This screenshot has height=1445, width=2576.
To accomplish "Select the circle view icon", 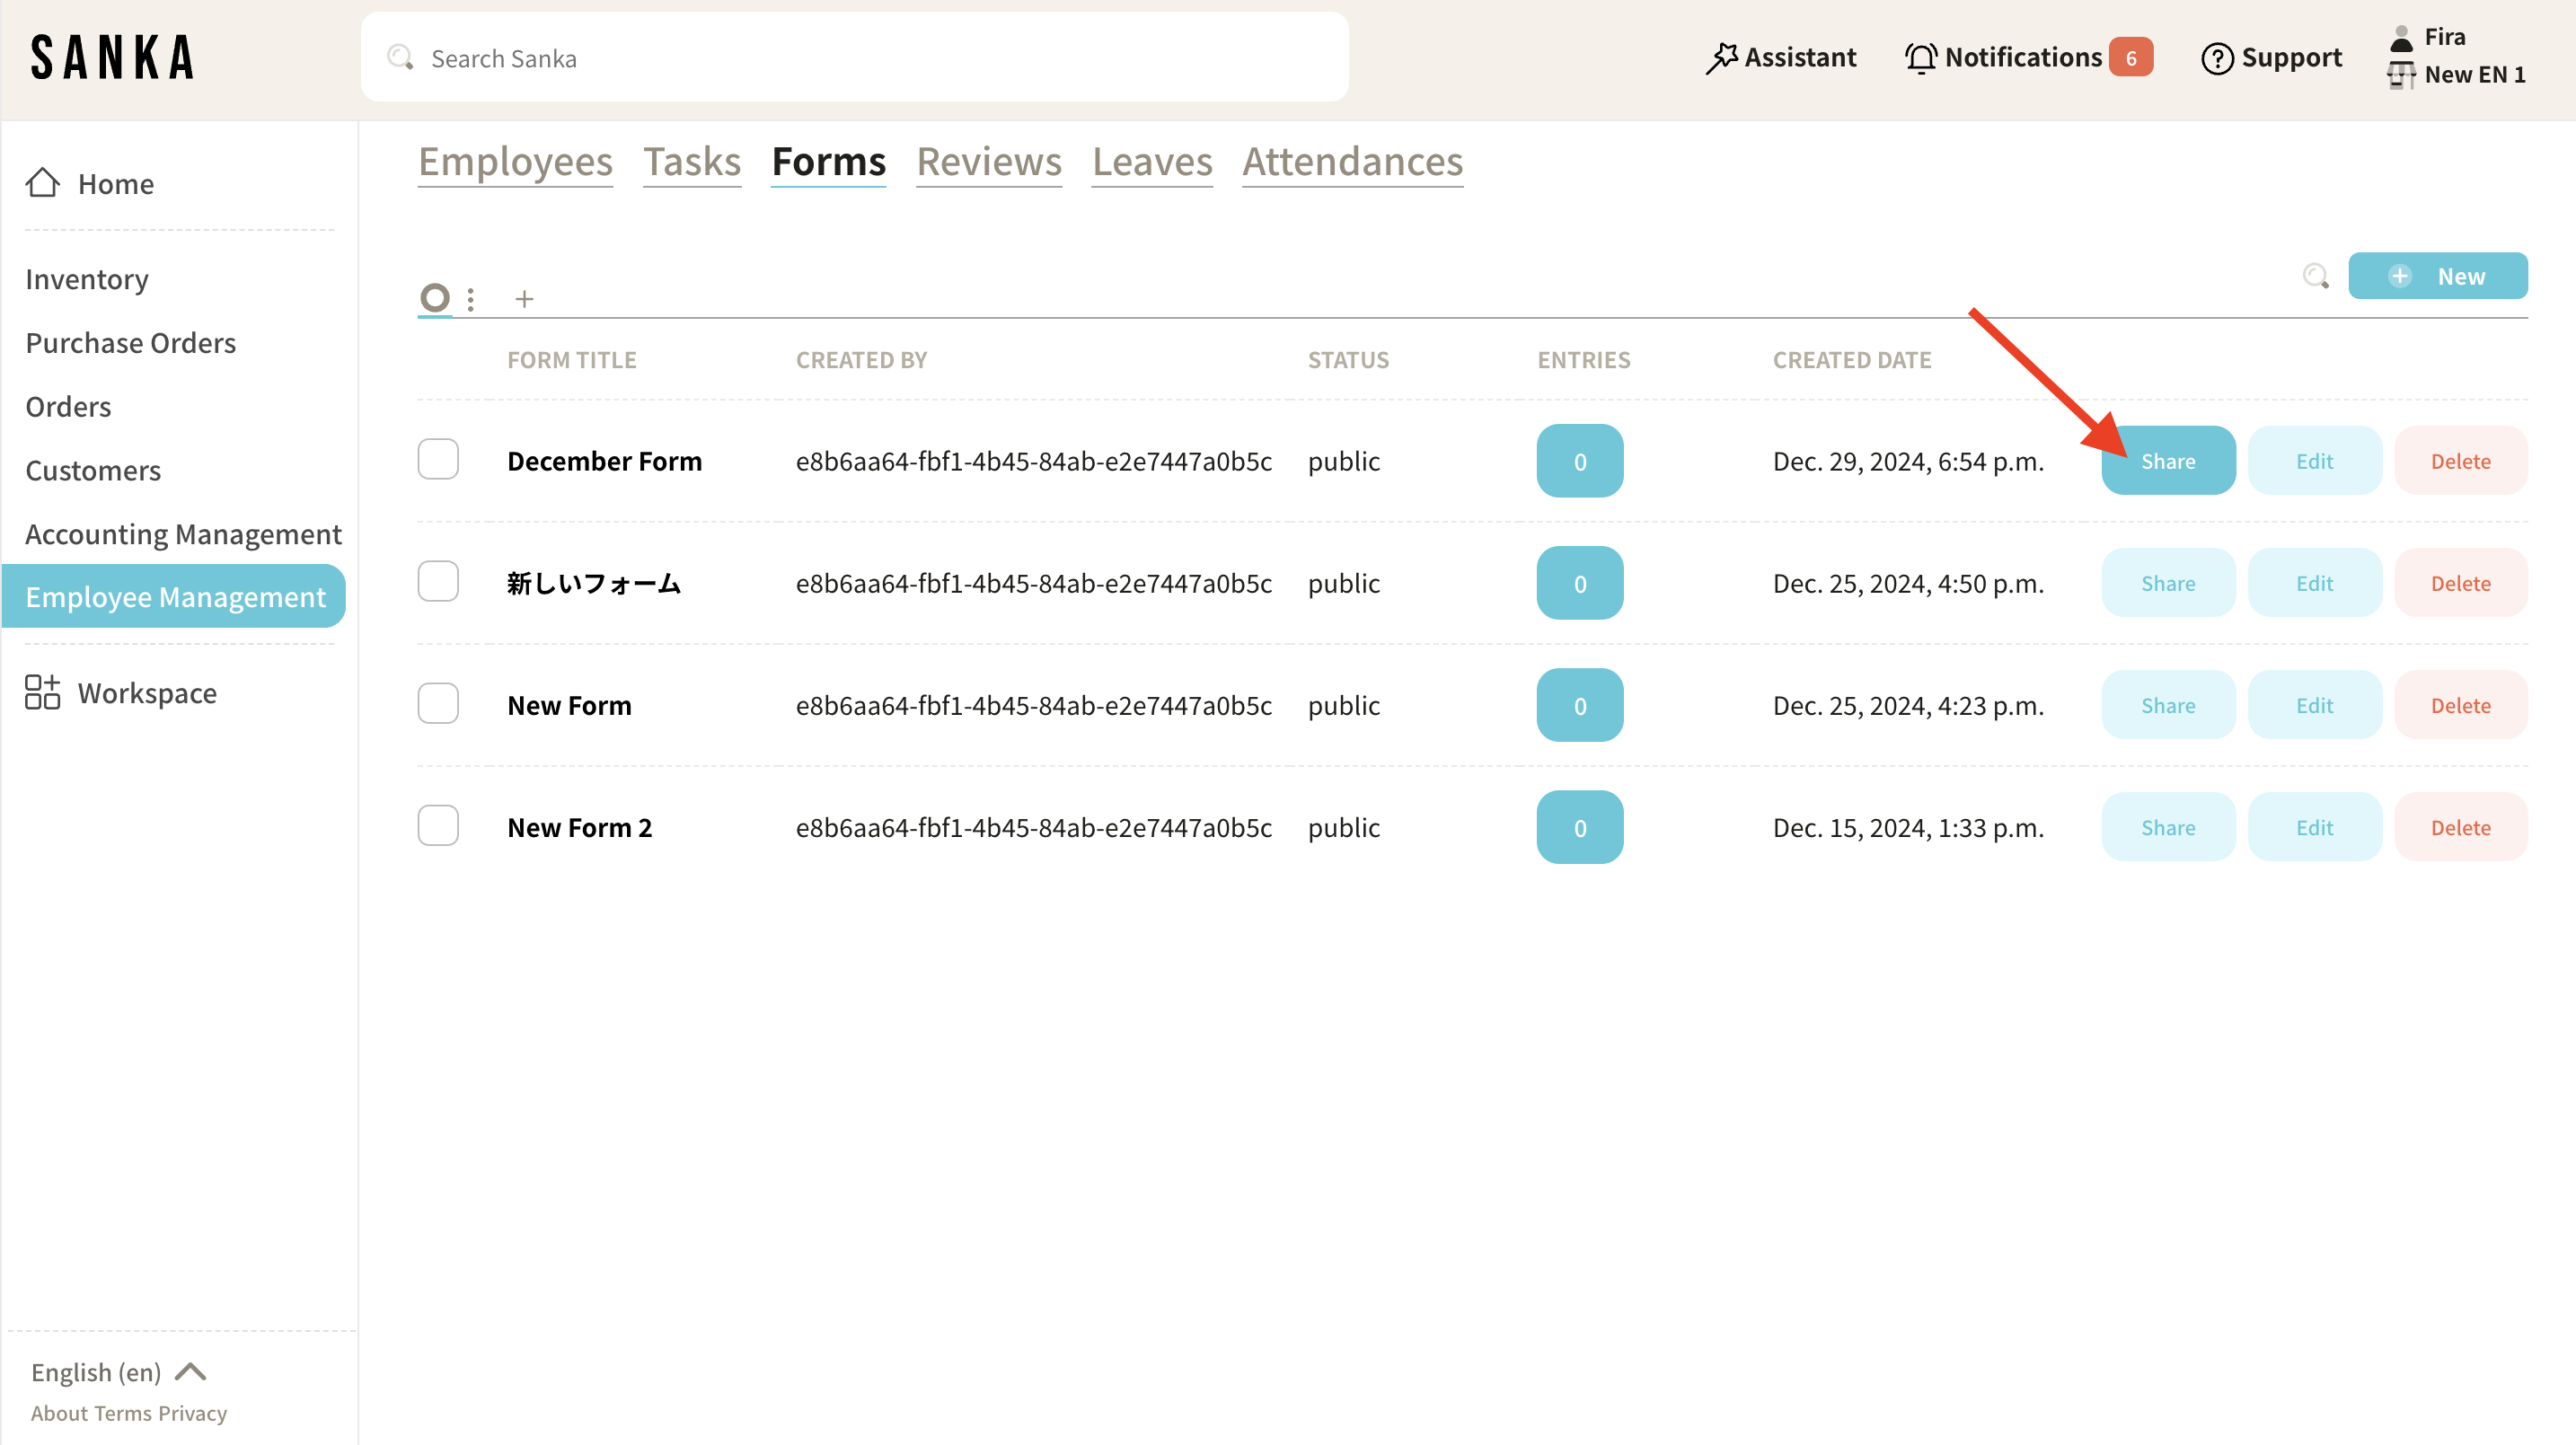I will pos(434,297).
